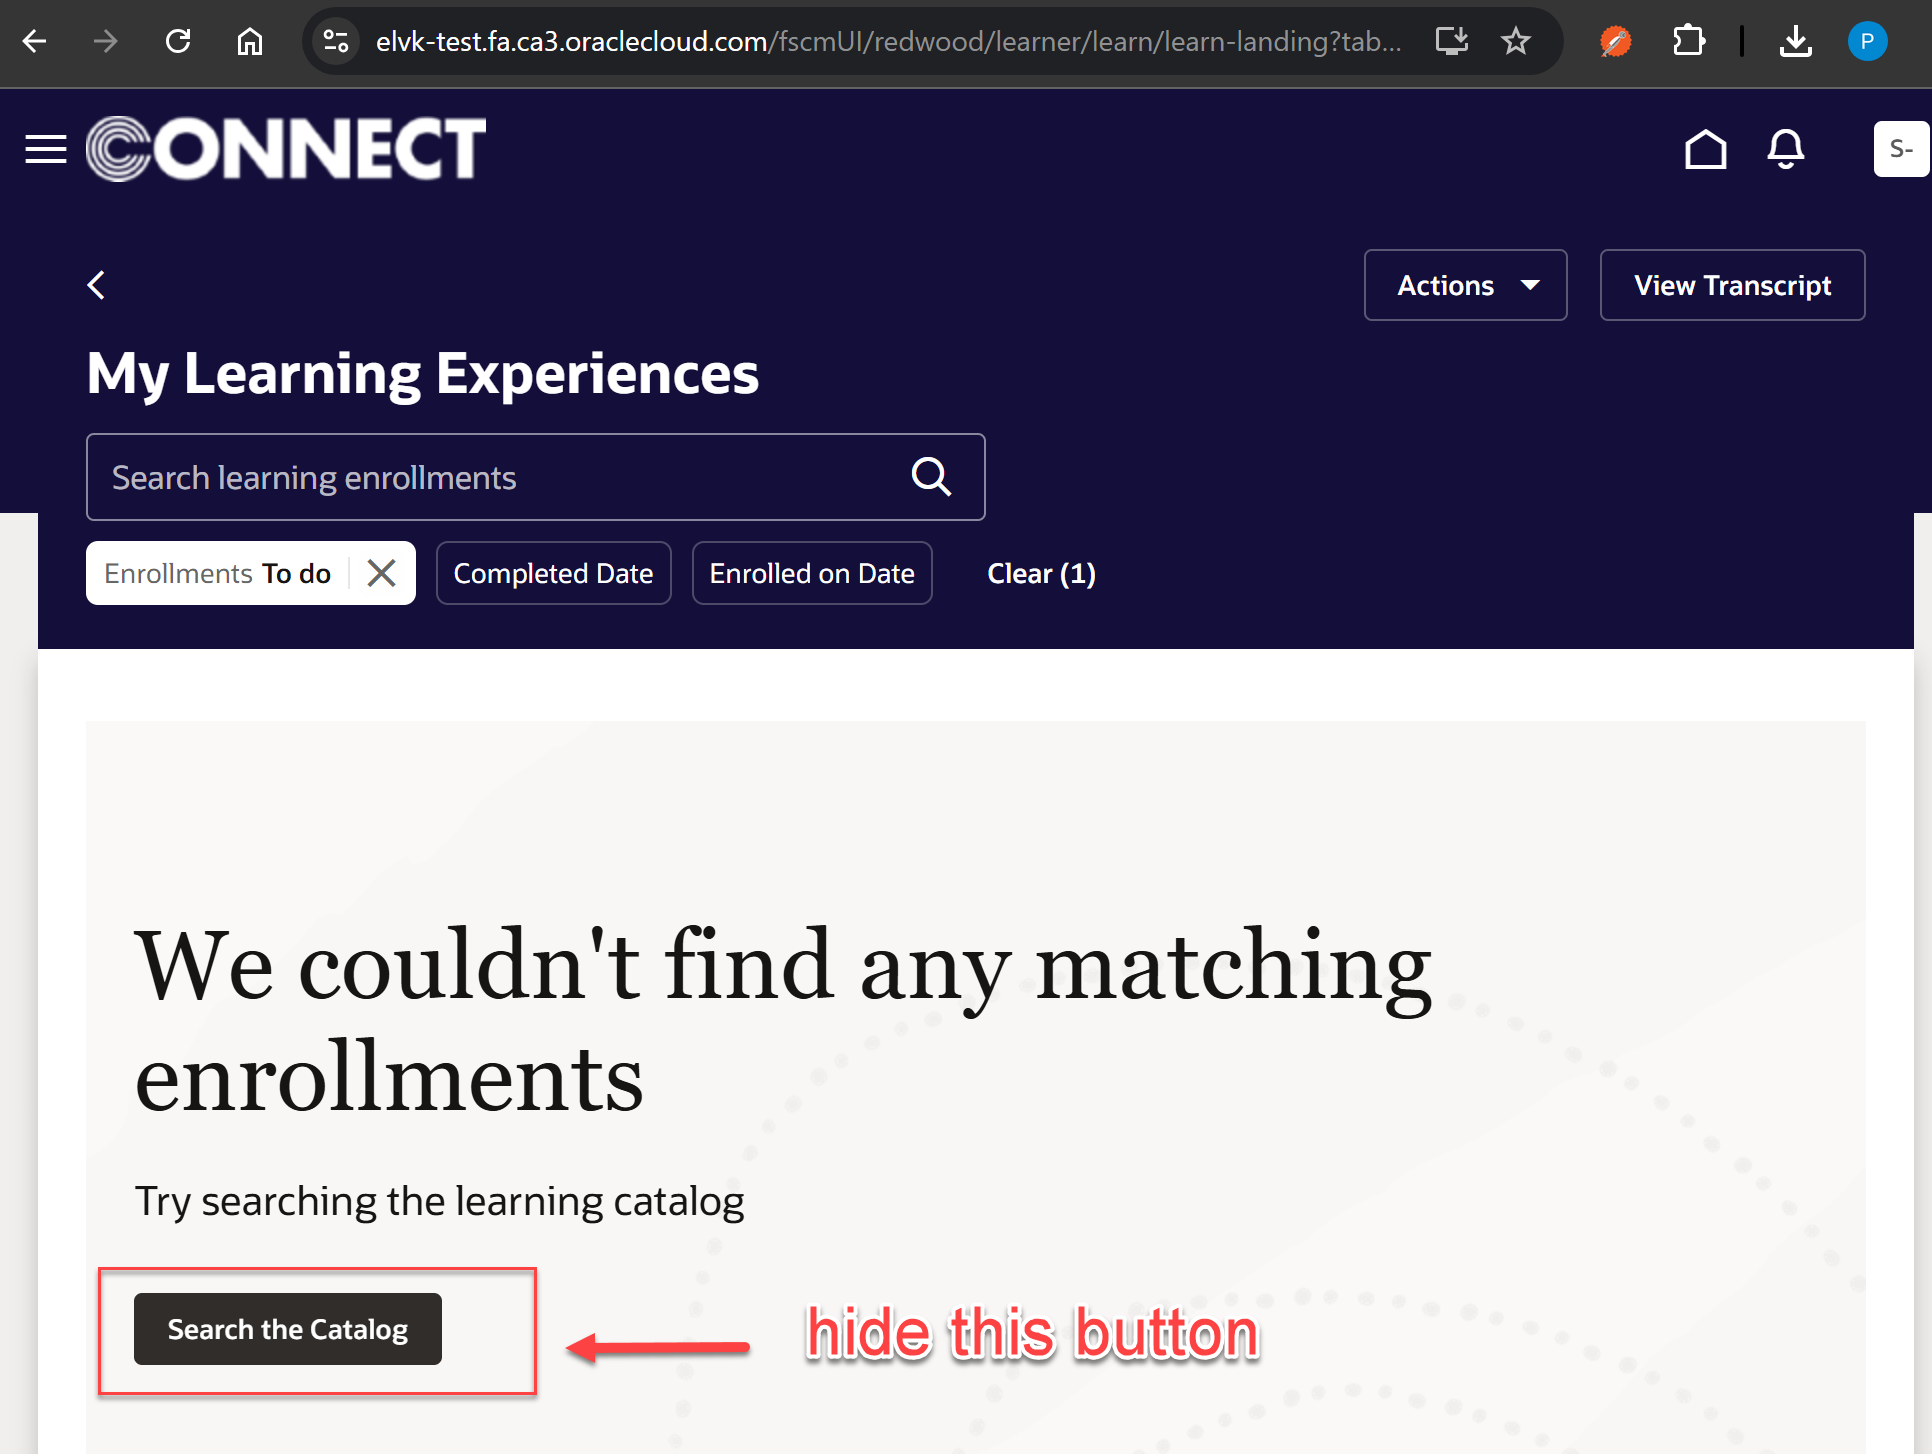Image resolution: width=1932 pixels, height=1454 pixels.
Task: Open the site permissions dropdown in the address bar
Action: click(336, 41)
